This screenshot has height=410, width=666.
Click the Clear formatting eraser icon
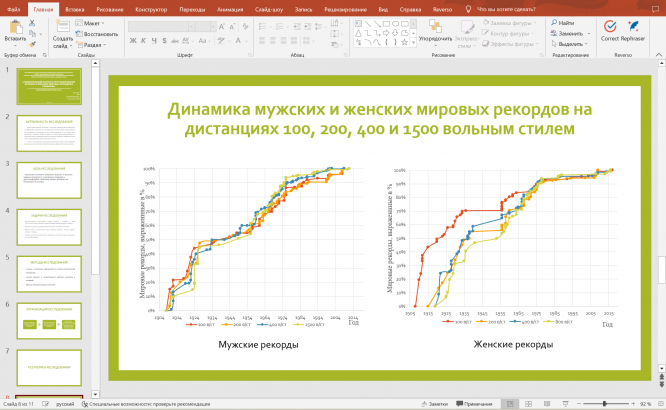pyautogui.click(x=246, y=27)
